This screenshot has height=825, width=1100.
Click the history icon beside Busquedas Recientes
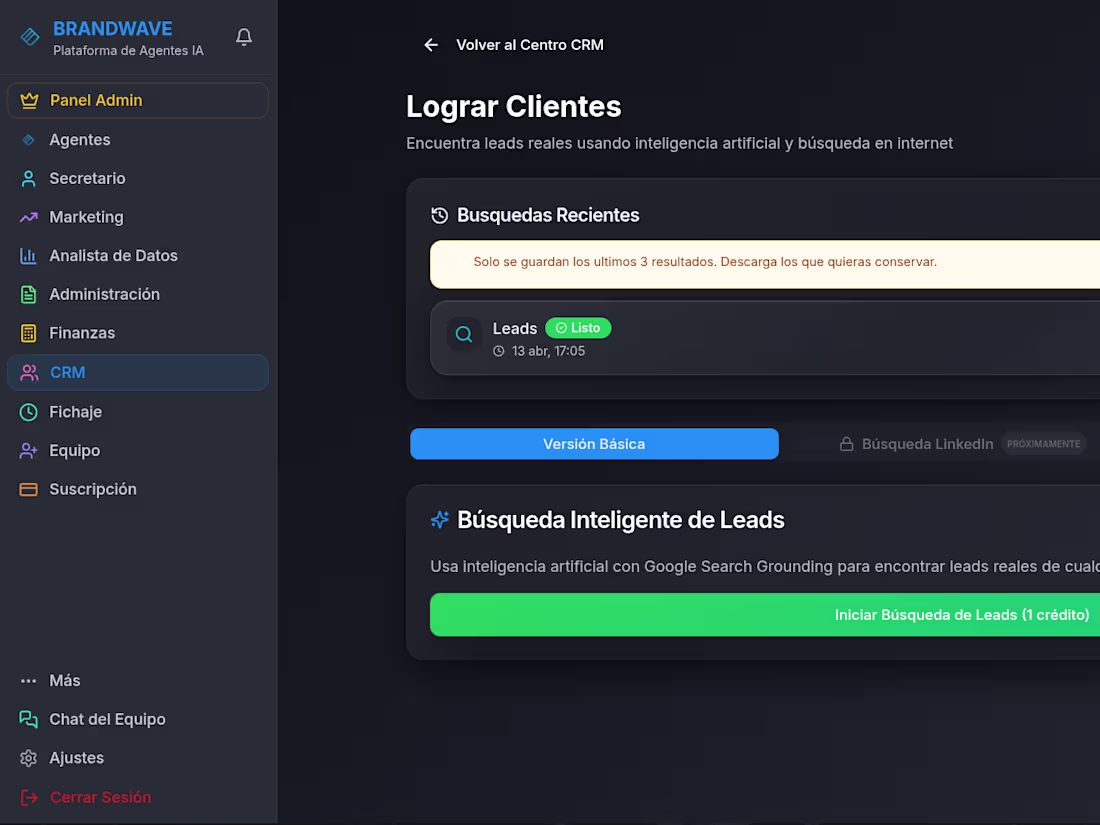(440, 215)
